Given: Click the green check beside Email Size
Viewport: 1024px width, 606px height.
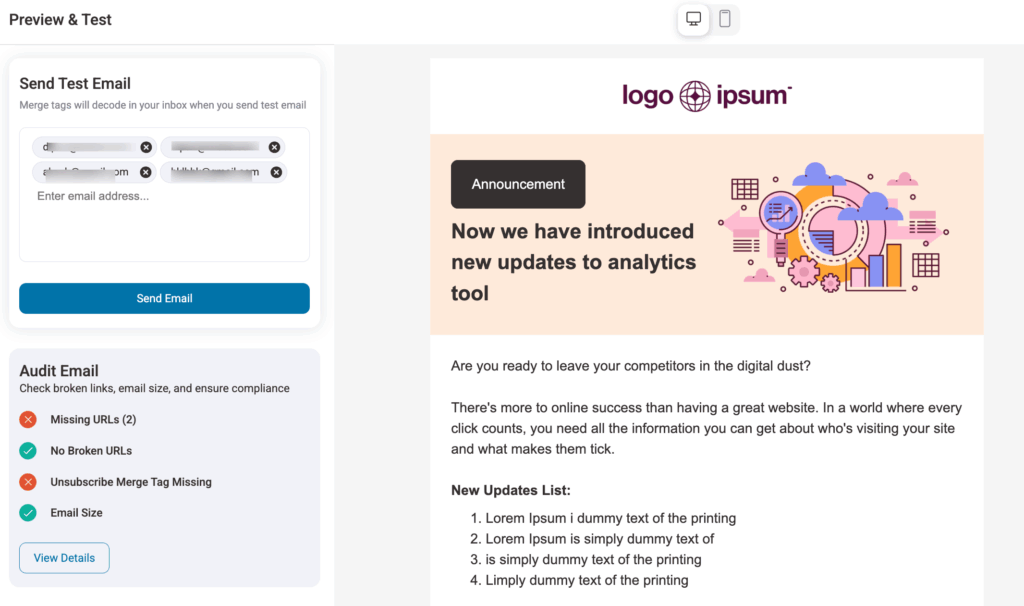Looking at the screenshot, I should (28, 512).
